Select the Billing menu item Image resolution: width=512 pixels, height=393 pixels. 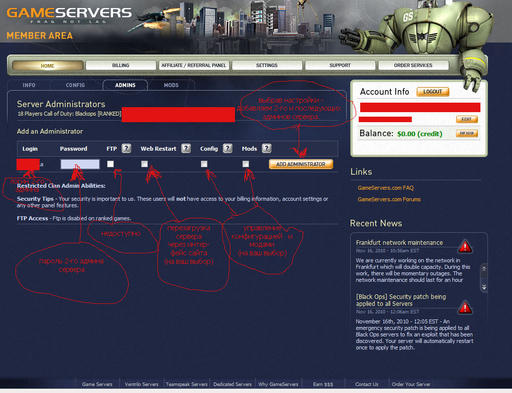pos(121,65)
